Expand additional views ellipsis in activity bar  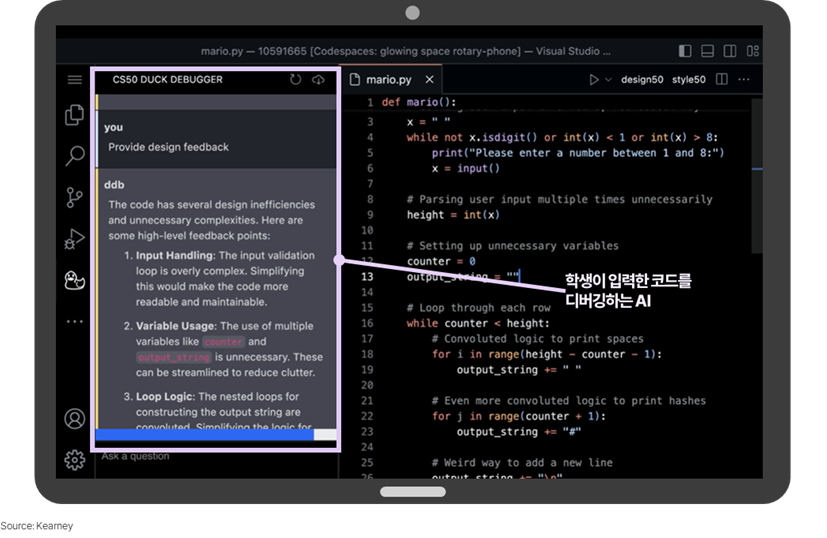point(74,322)
